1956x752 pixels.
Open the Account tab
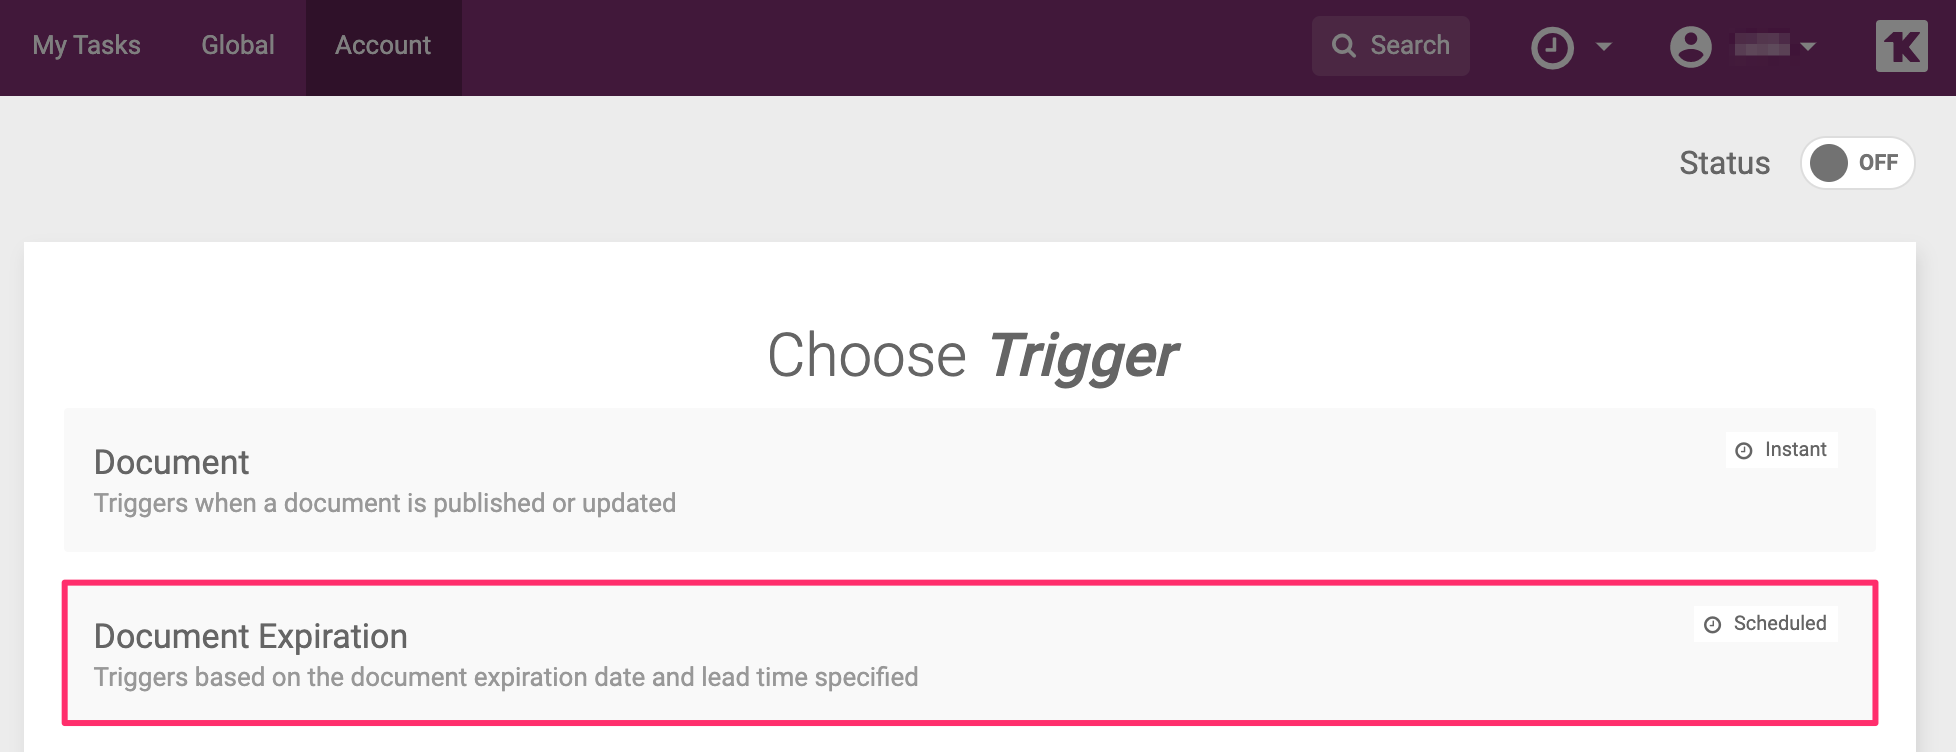point(383,46)
